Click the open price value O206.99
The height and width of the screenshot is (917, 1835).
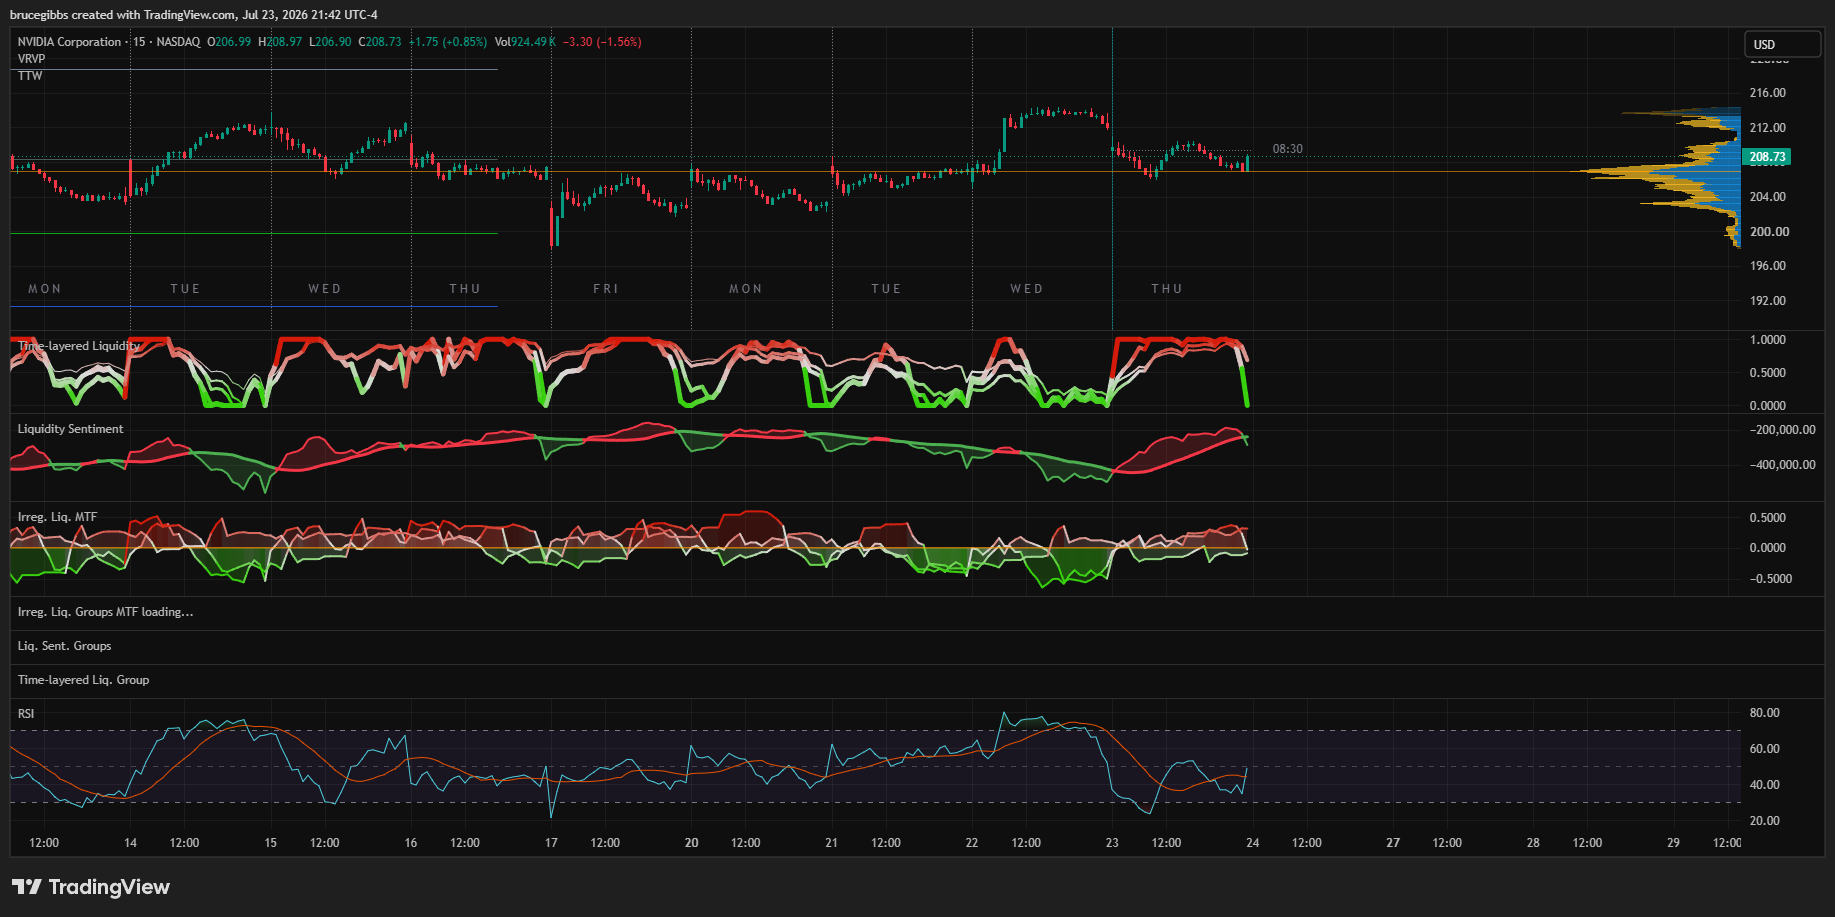click(229, 42)
